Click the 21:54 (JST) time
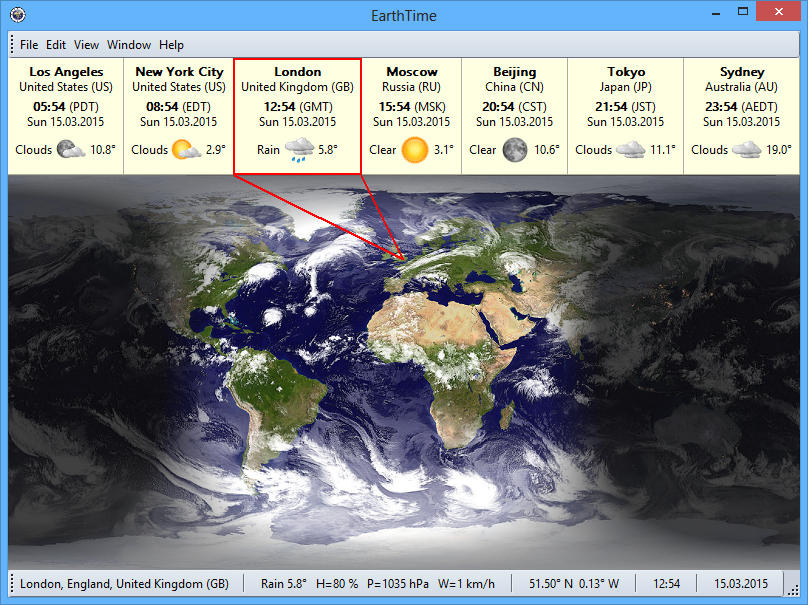The image size is (808, 605). point(625,107)
